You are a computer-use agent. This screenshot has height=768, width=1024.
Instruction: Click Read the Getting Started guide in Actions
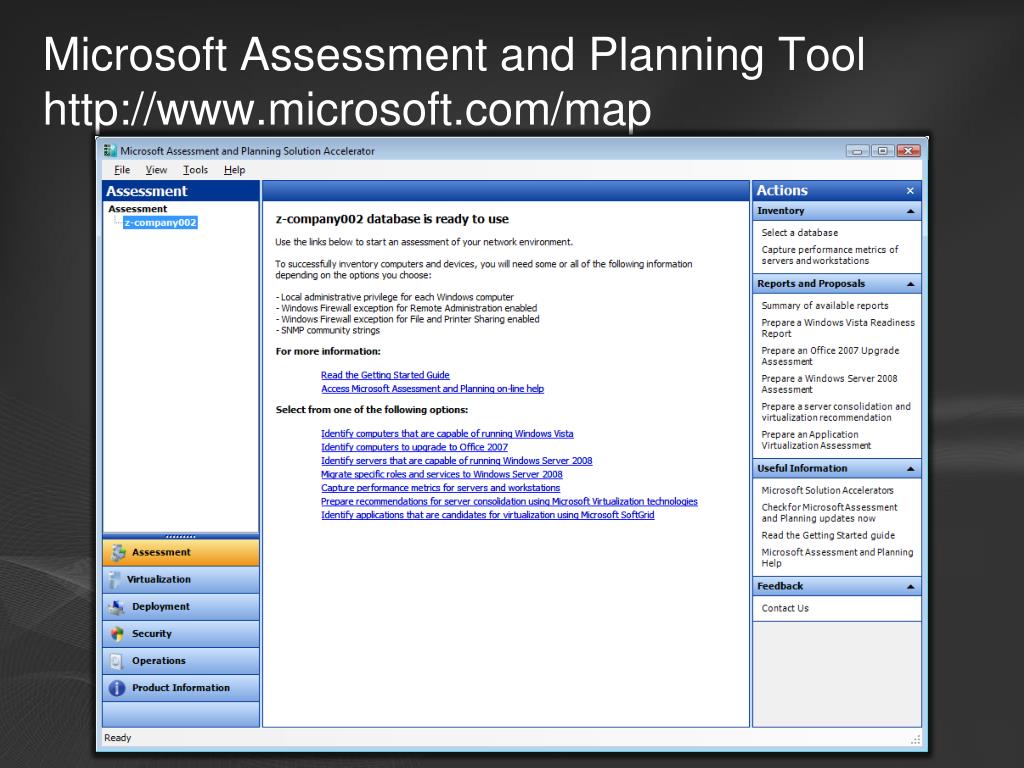pos(828,536)
